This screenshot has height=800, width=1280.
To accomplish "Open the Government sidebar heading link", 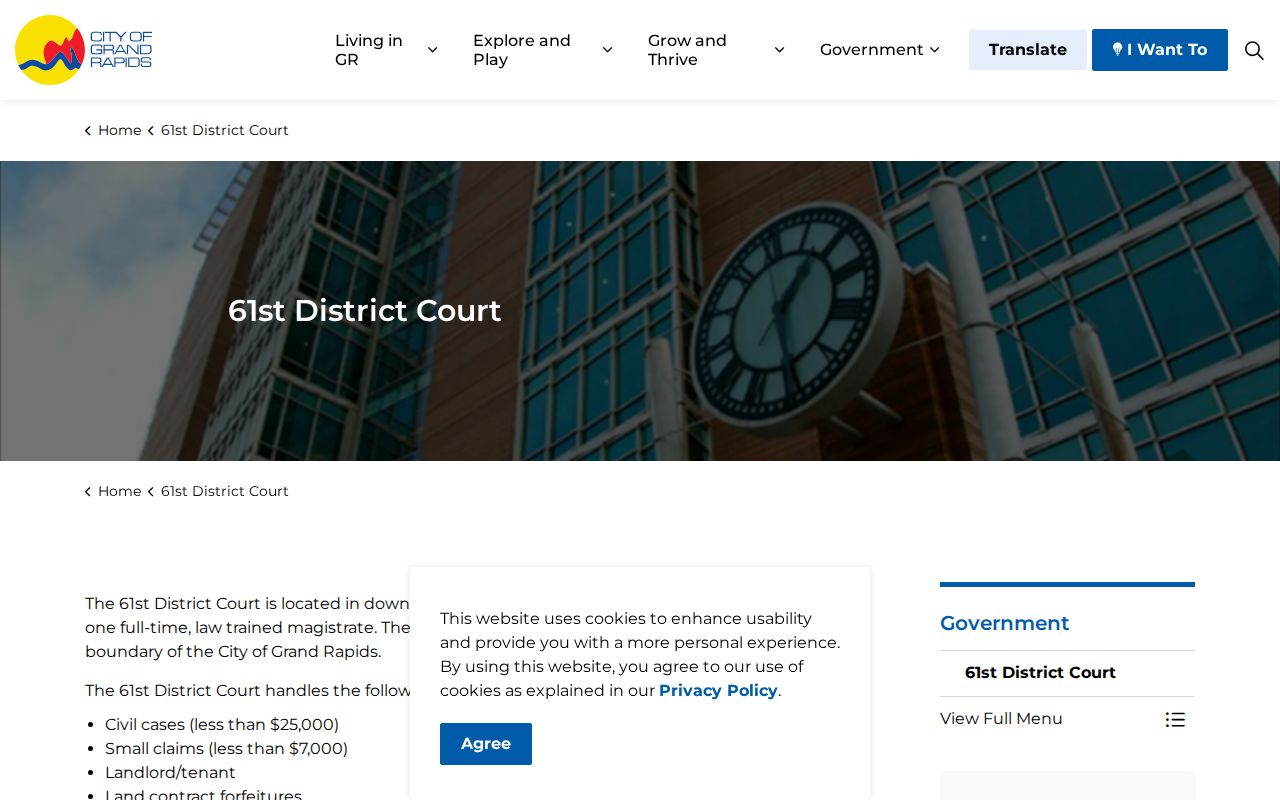I will point(1004,623).
